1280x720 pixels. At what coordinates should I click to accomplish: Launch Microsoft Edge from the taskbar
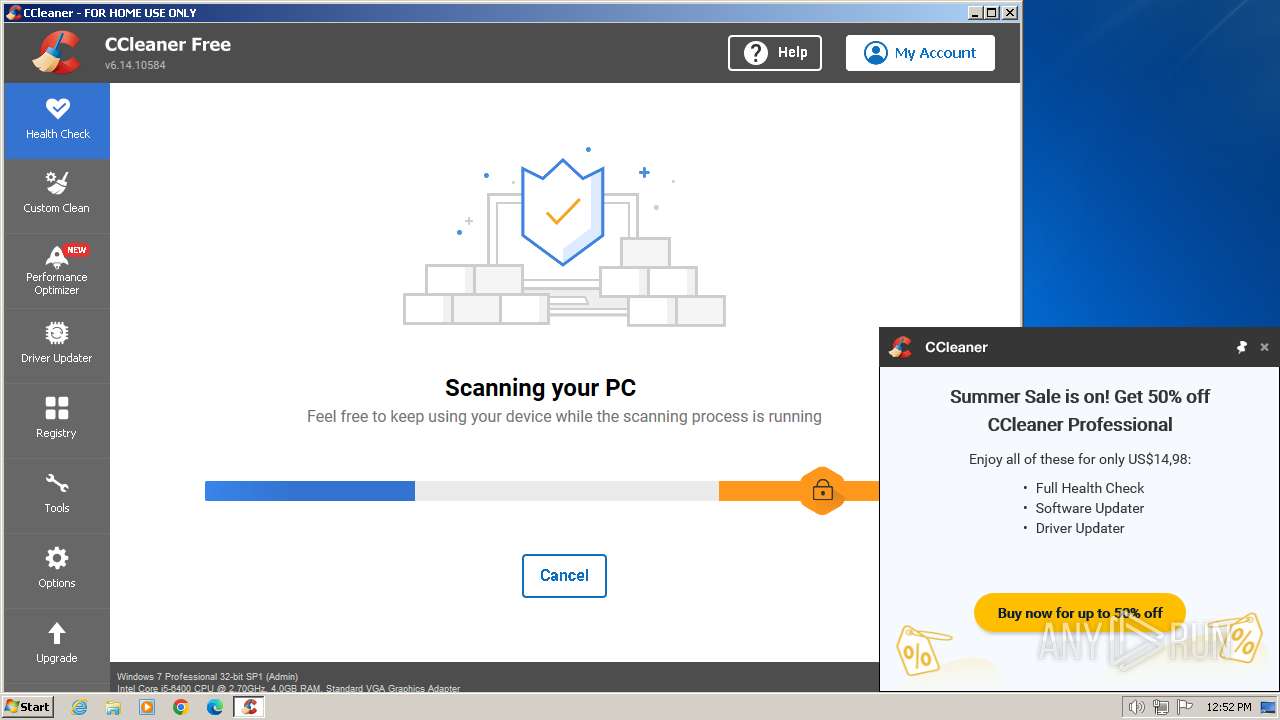point(215,707)
